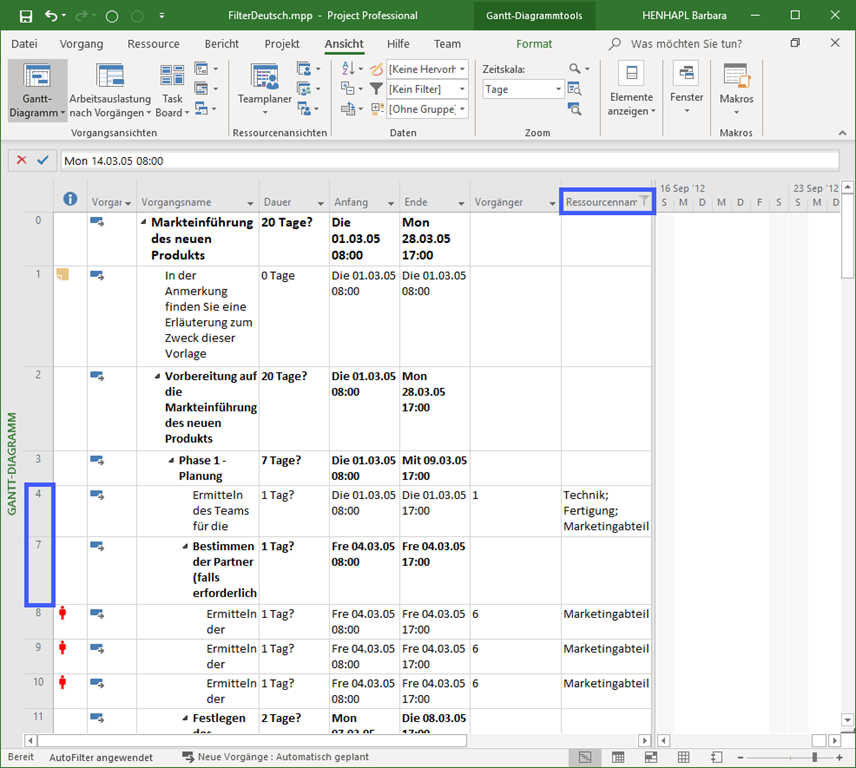Open the Ende column filter dropdown
856x768 pixels.
pos(461,203)
